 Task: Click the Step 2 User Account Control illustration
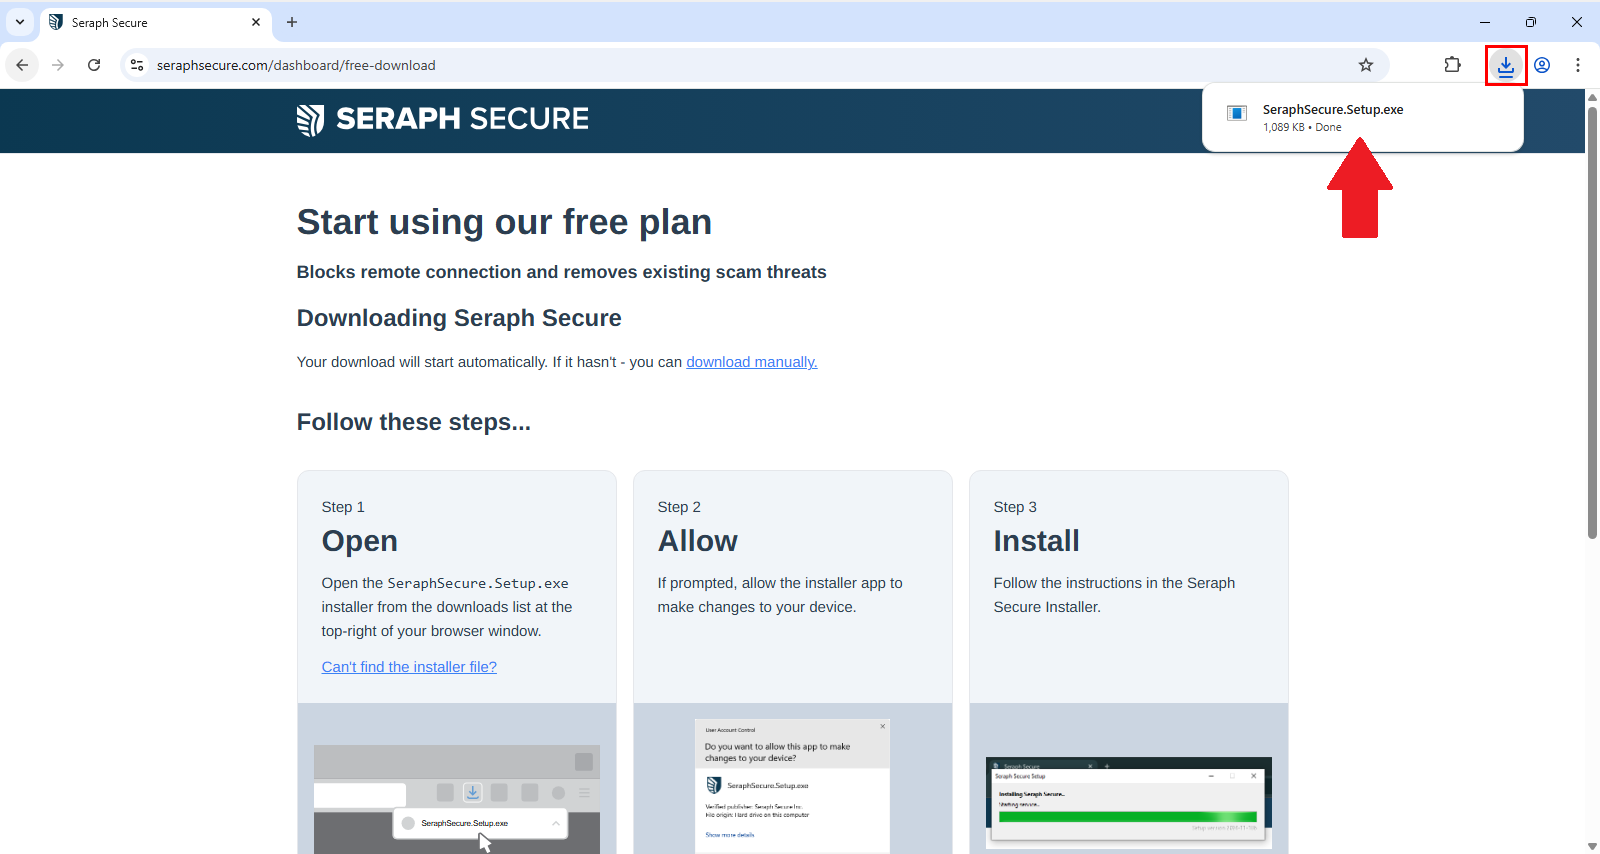[792, 785]
